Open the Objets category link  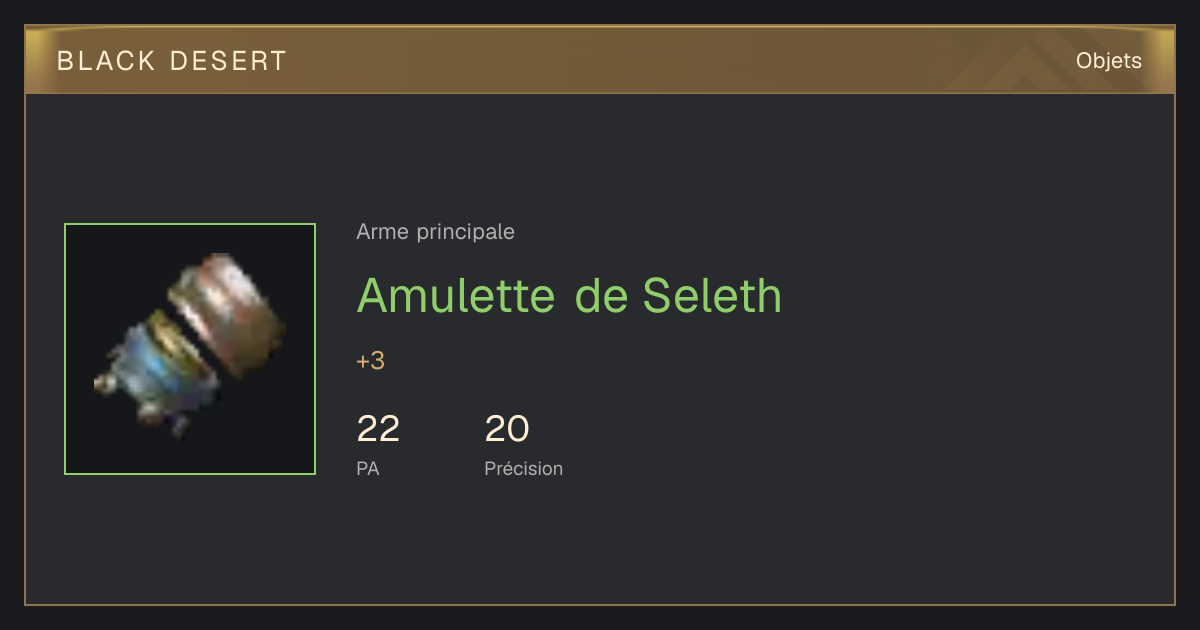click(1108, 61)
